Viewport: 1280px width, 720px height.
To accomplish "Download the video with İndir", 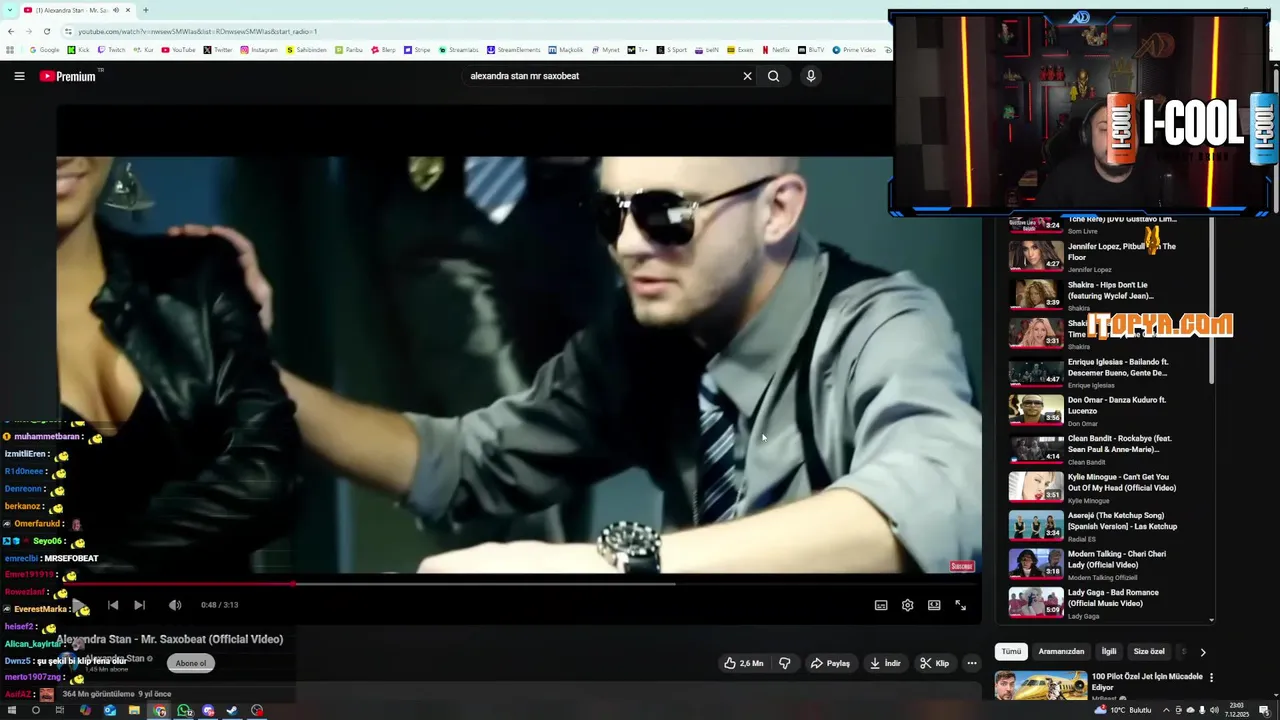I will click(886, 663).
